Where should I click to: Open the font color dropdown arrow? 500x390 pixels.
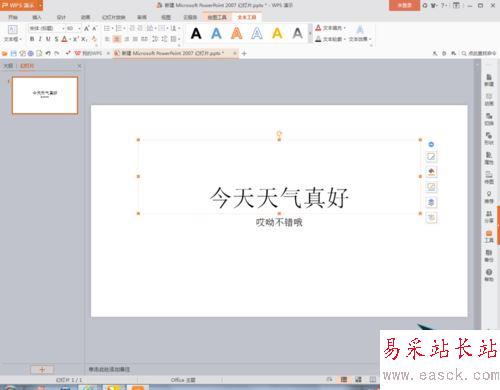click(x=70, y=39)
